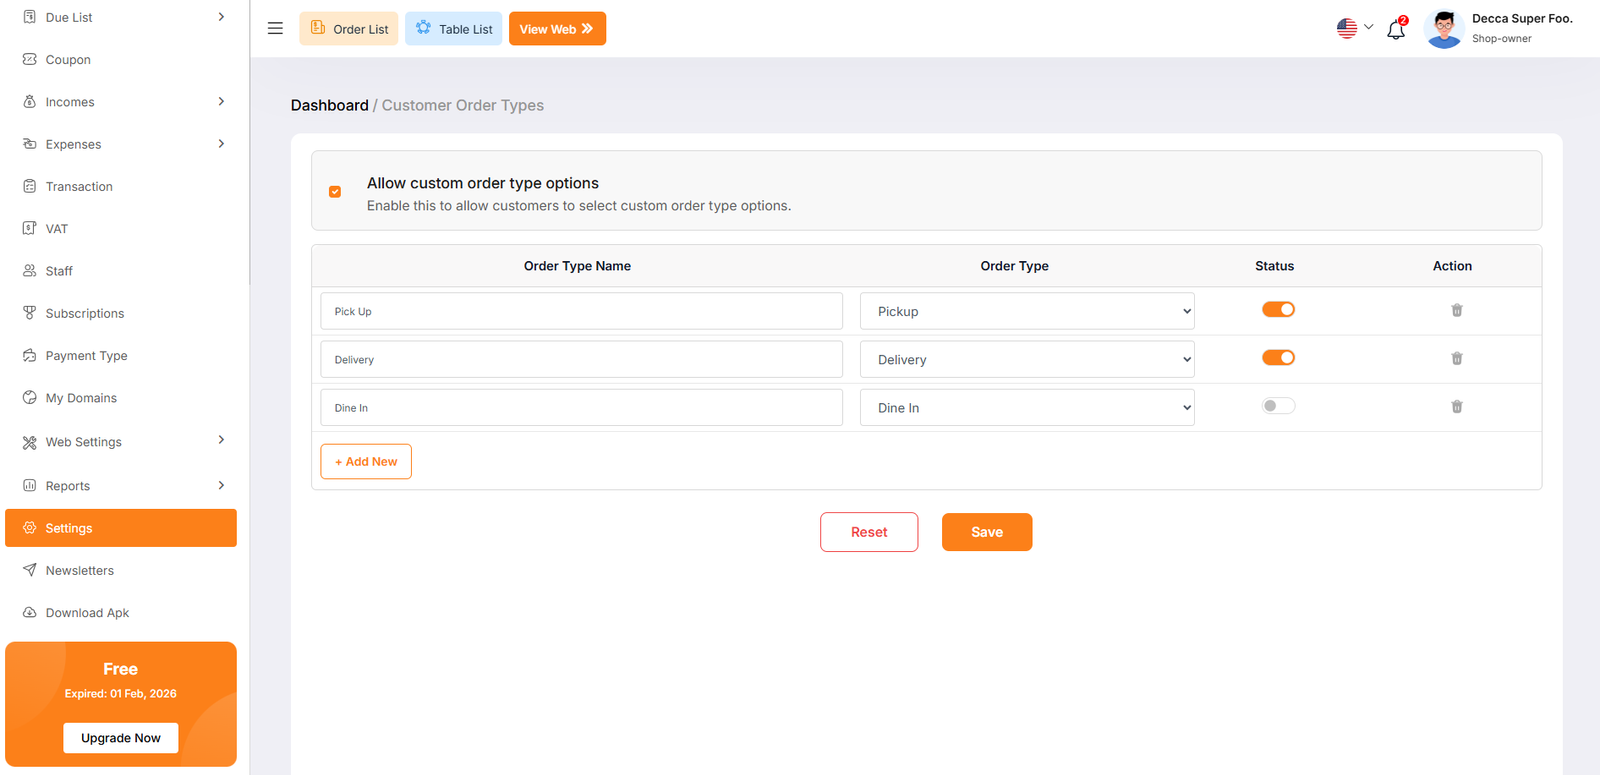
Task: Go to Payment Type in sidebar
Action: [86, 356]
